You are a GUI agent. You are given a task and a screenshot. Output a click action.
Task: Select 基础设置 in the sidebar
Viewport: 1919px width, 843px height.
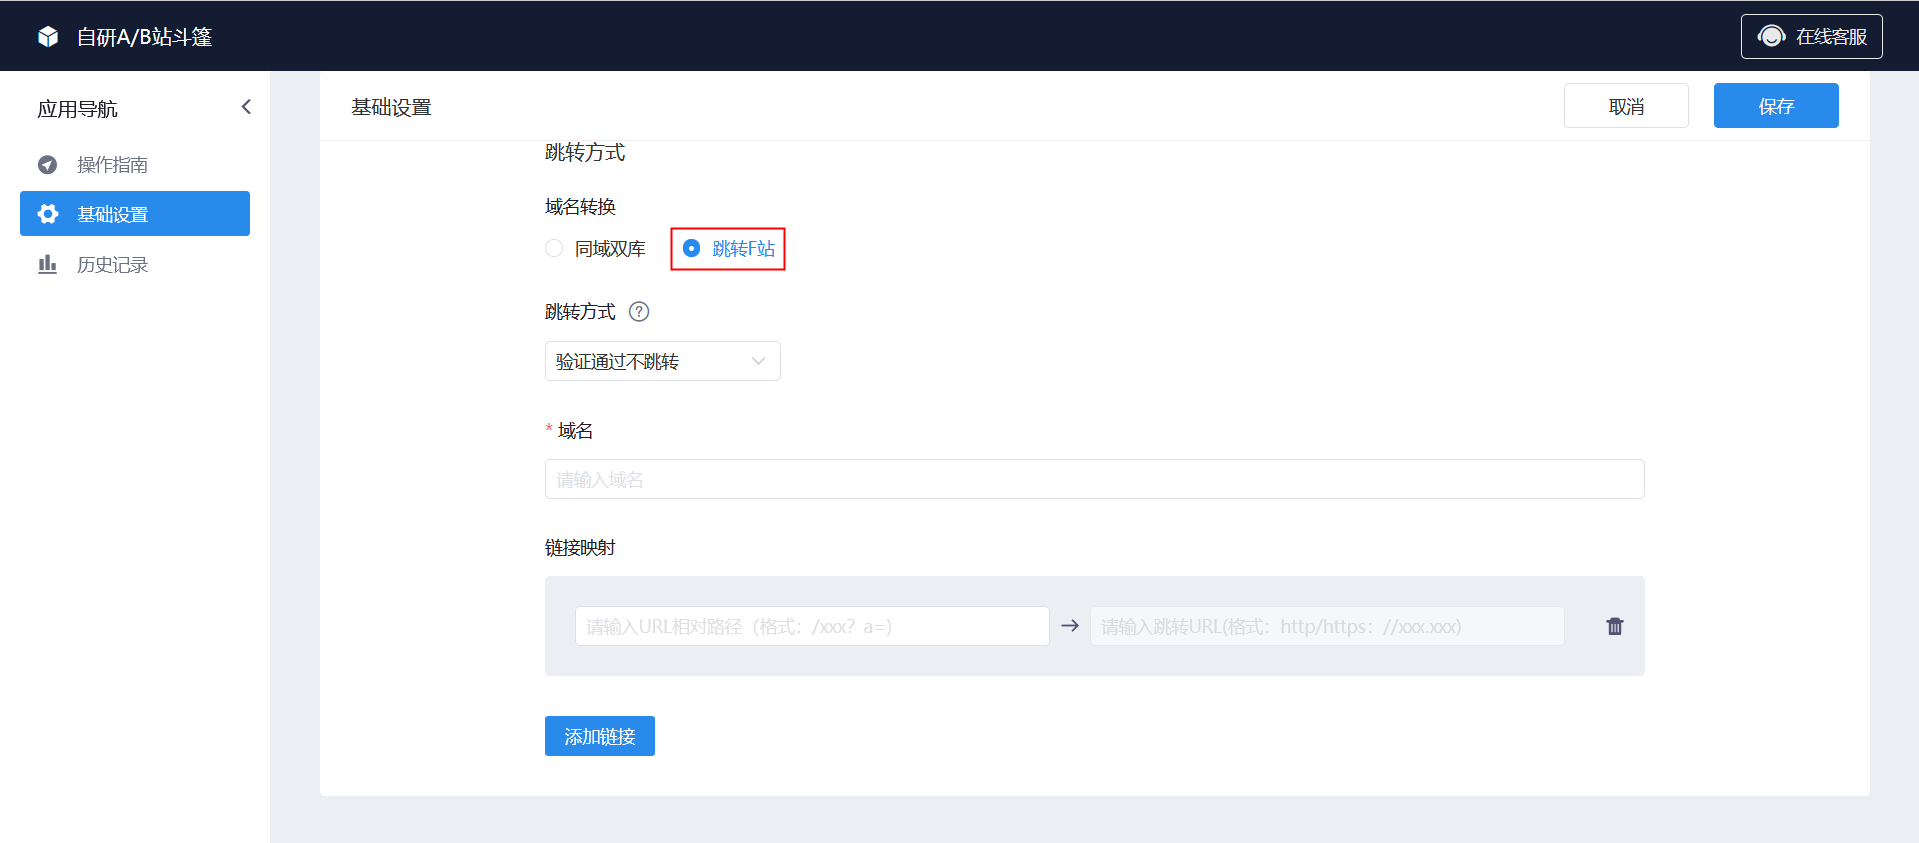[135, 214]
